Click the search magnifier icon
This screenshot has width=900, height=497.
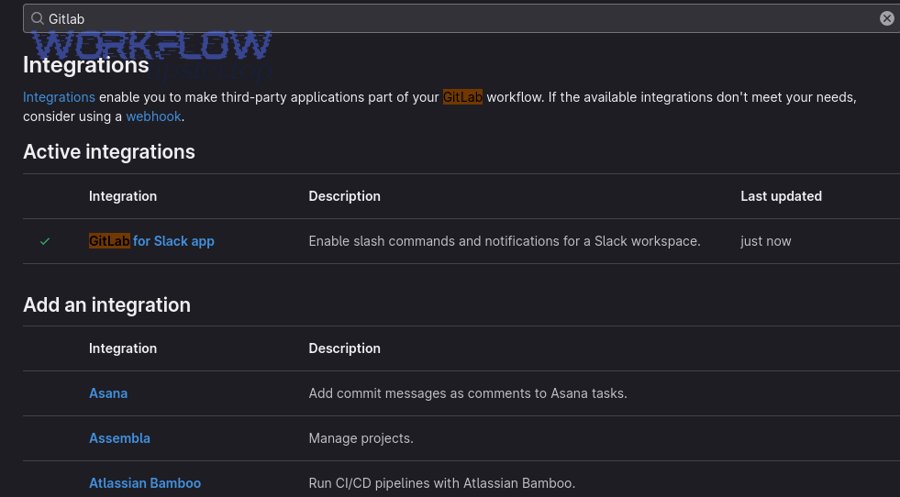(x=37, y=19)
